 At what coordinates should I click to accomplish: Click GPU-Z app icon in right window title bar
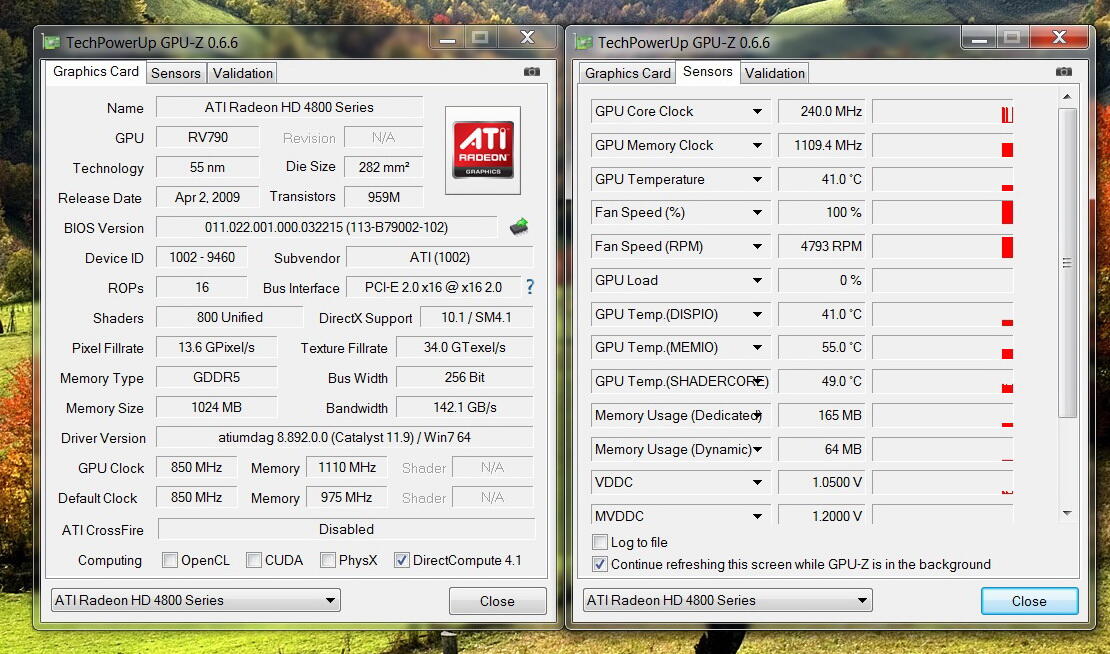click(x=583, y=42)
